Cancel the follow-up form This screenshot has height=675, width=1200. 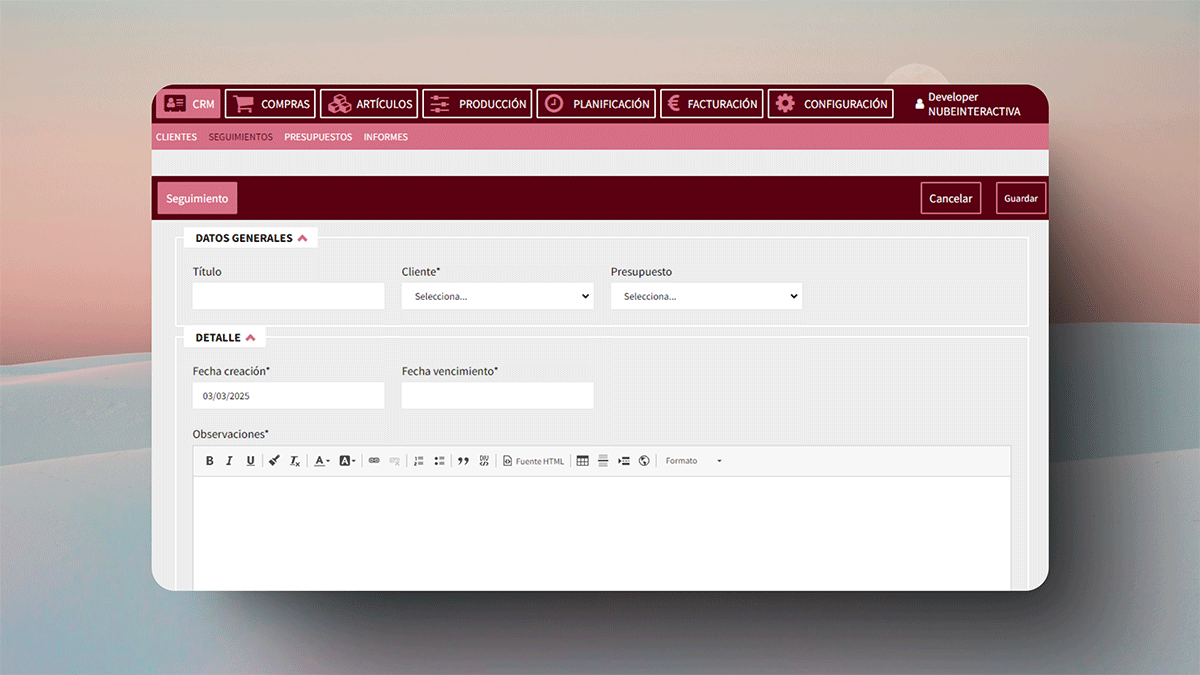pyautogui.click(x=951, y=198)
